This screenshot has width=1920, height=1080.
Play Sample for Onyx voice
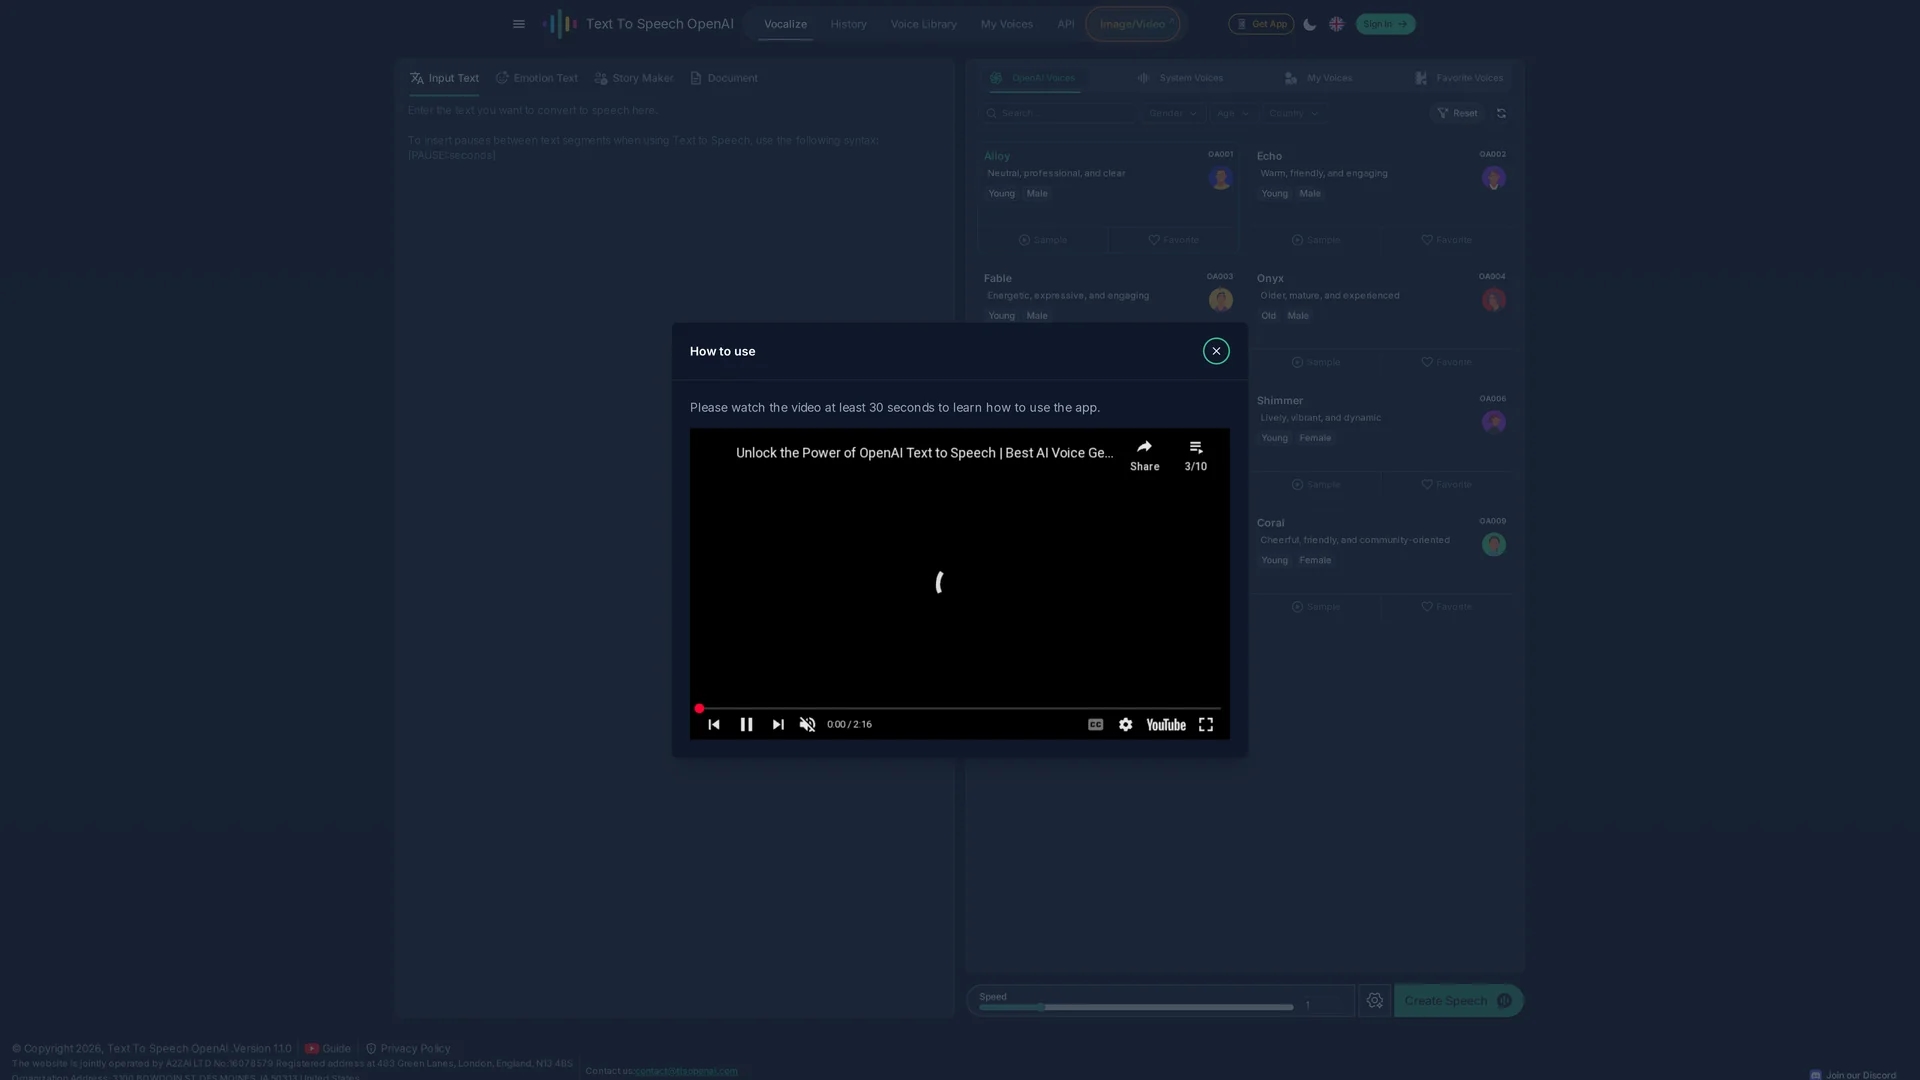click(x=1316, y=362)
